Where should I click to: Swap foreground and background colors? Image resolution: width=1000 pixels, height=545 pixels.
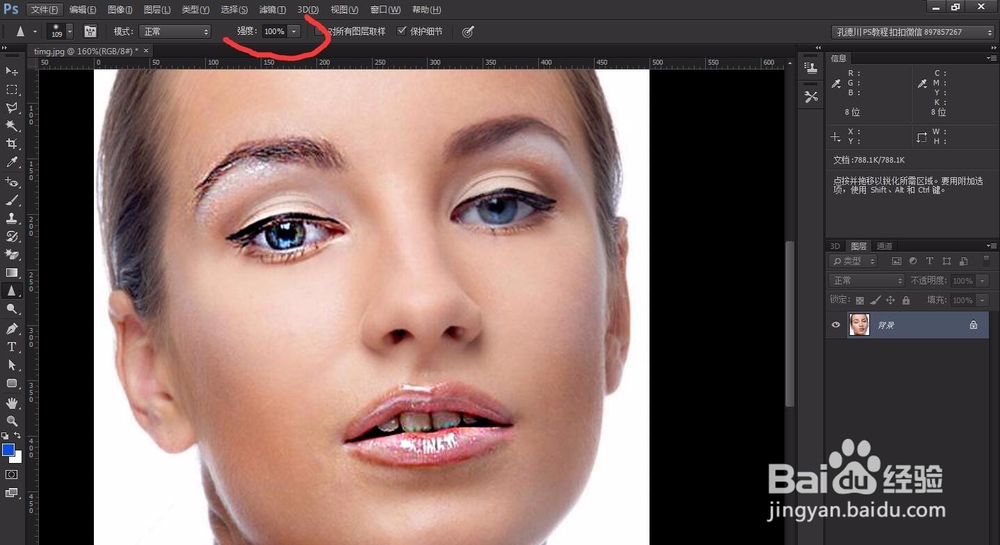tap(18, 435)
